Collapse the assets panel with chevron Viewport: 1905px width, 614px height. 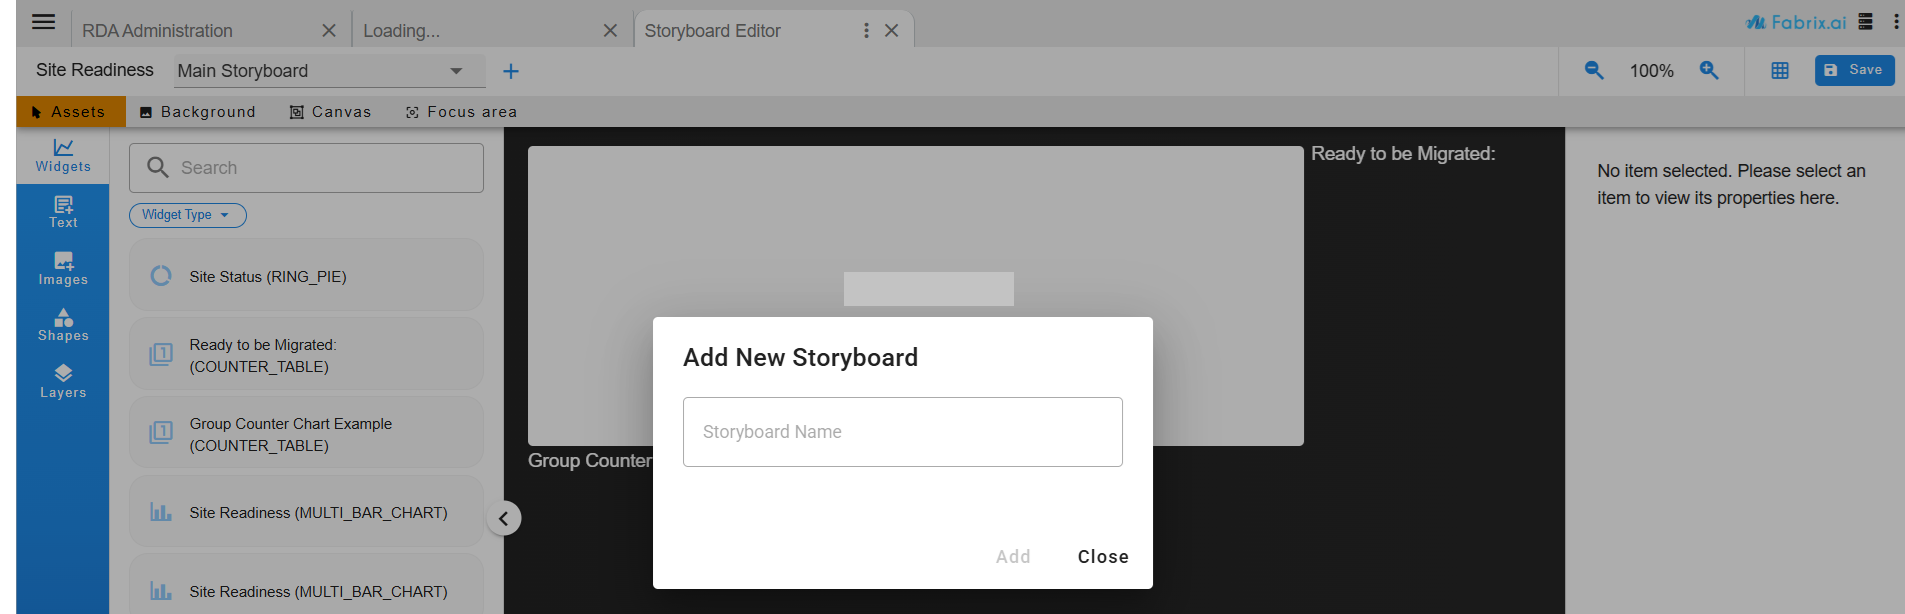[504, 518]
